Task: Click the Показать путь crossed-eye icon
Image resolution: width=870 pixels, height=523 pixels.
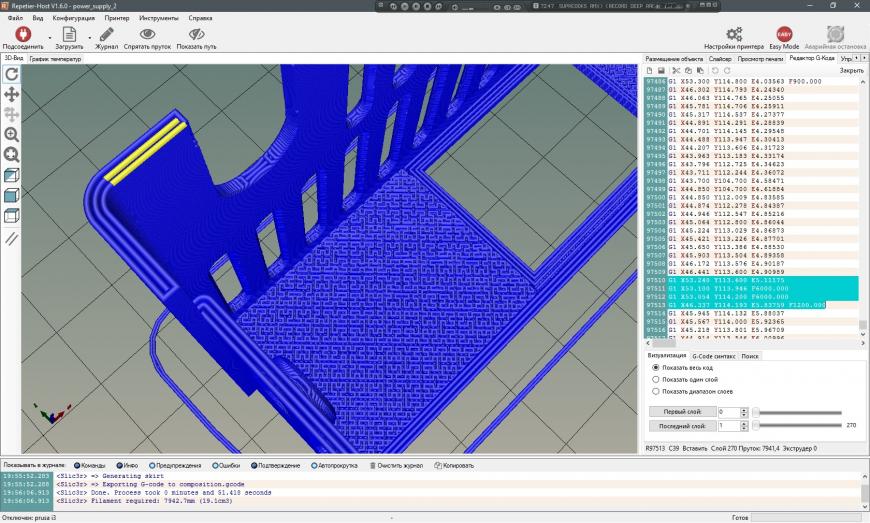Action: pyautogui.click(x=196, y=34)
